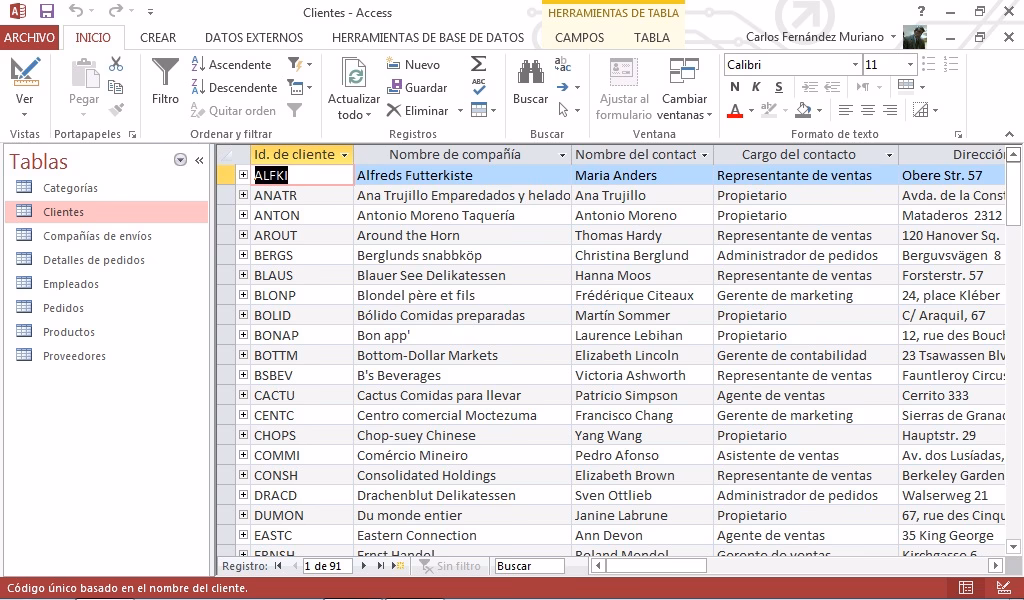Image resolution: width=1024 pixels, height=600 pixels.
Task: Click the Help question mark icon
Action: point(921,11)
